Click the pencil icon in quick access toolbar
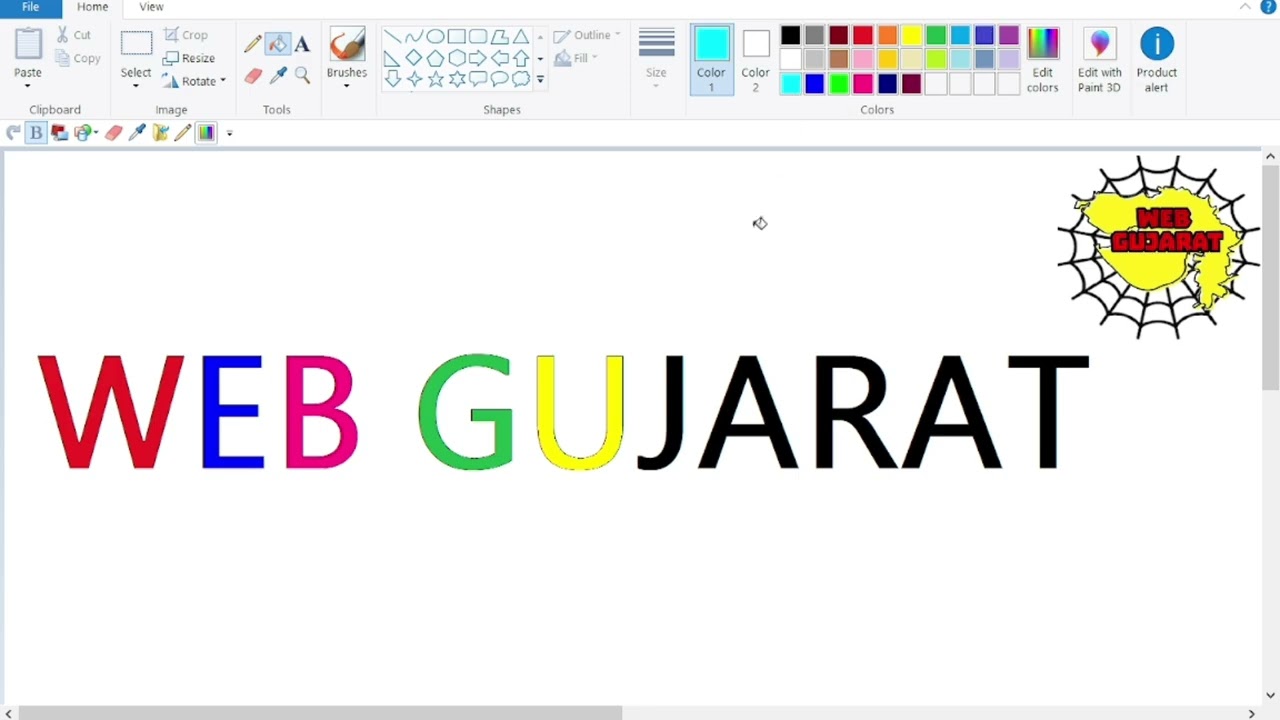Screen dimensions: 1280x720 (183, 132)
